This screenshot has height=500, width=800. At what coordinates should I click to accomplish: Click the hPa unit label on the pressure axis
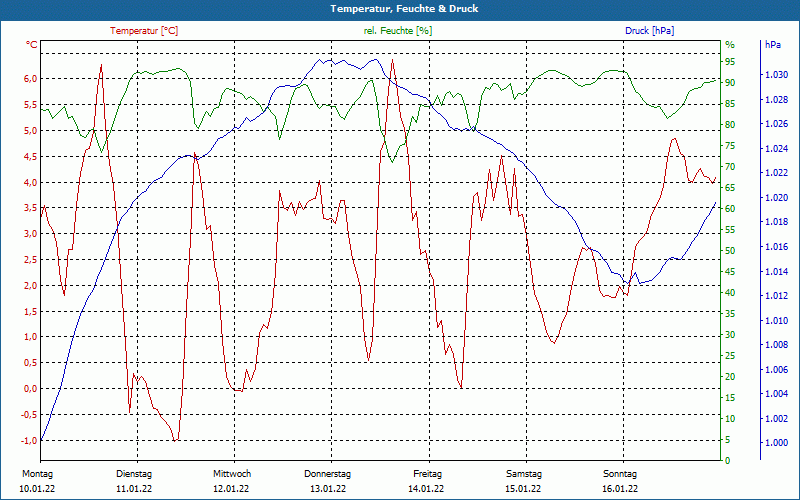[x=772, y=45]
